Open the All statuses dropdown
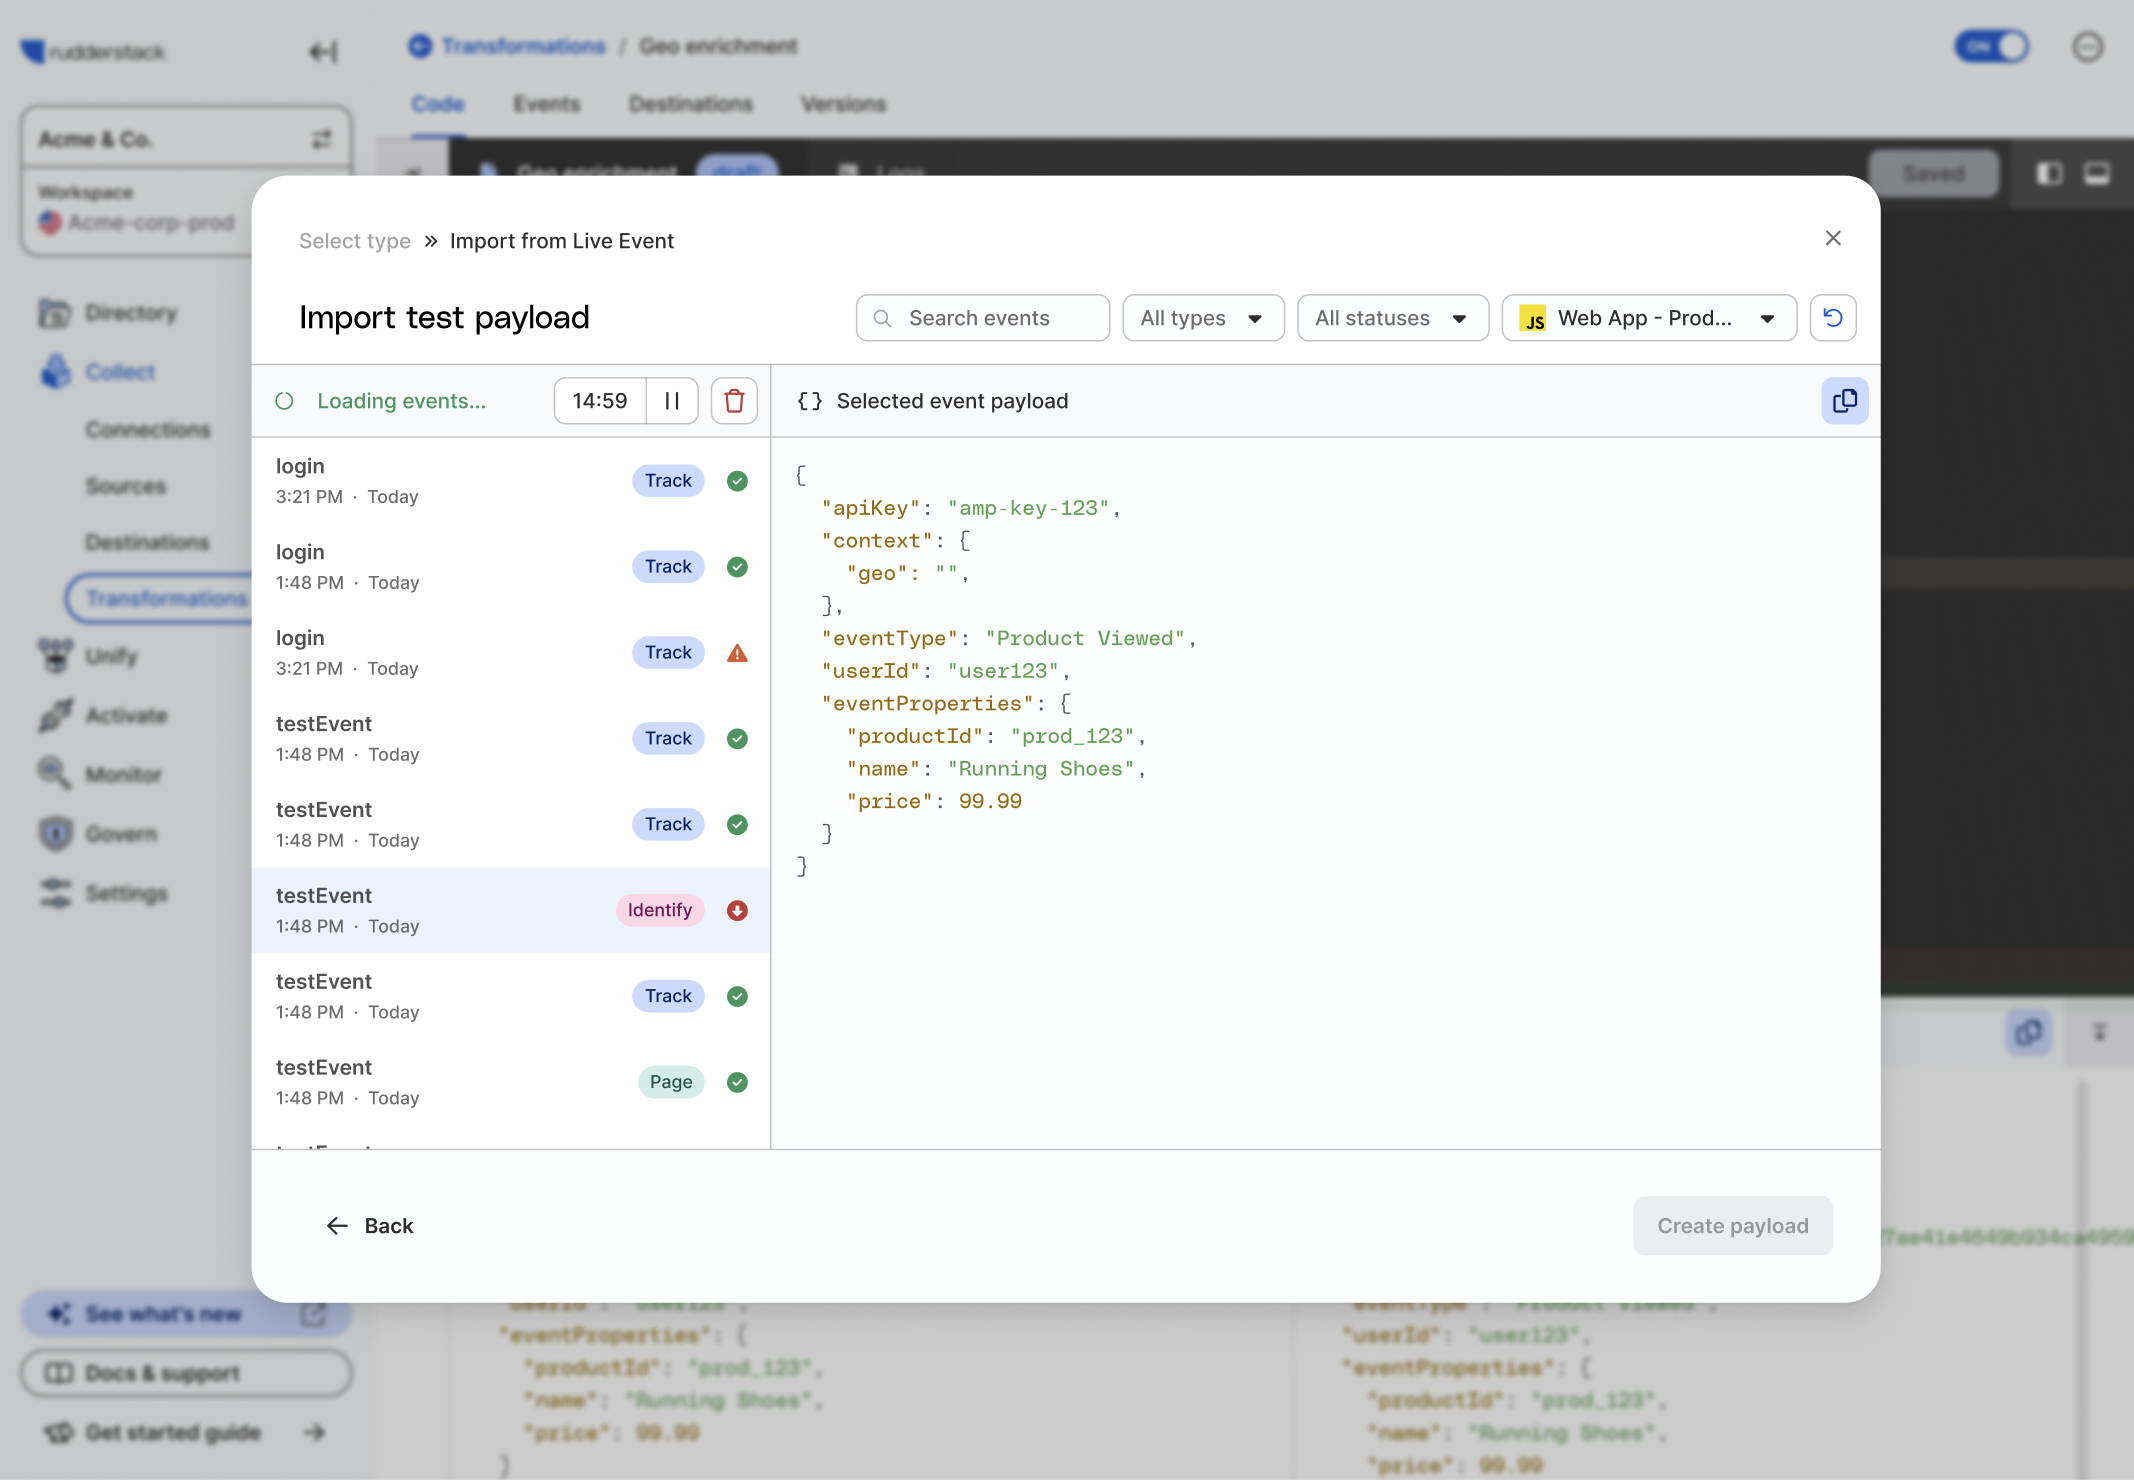The image size is (2134, 1480). (x=1392, y=318)
